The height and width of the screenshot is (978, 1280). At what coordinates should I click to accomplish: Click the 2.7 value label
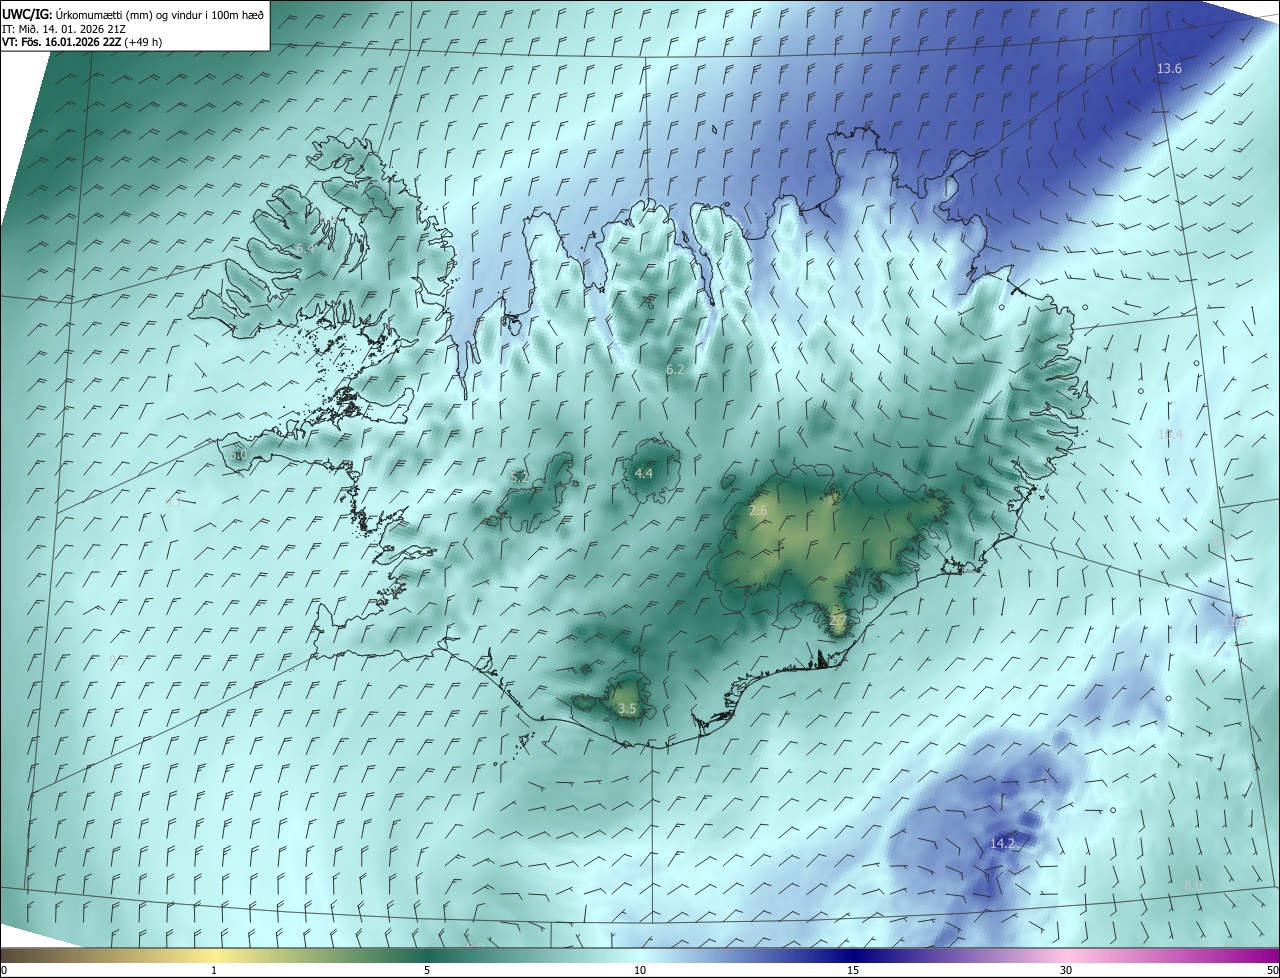tap(838, 621)
